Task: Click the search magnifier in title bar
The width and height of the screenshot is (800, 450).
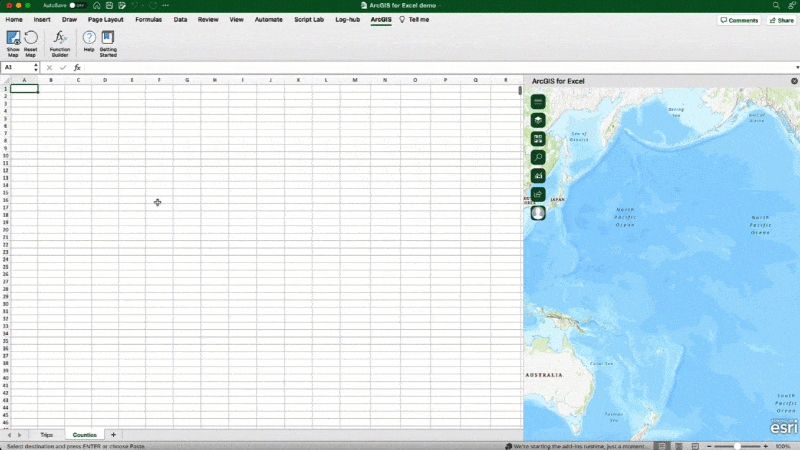Action: [776, 5]
